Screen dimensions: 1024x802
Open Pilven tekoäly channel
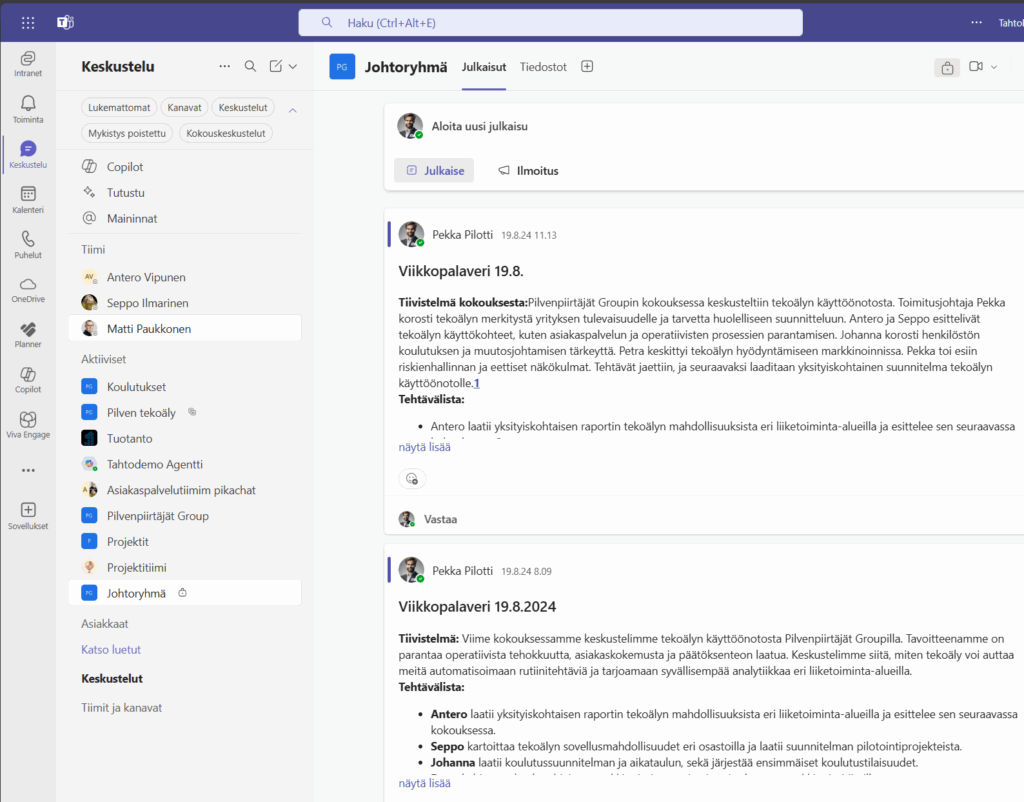[185, 413]
